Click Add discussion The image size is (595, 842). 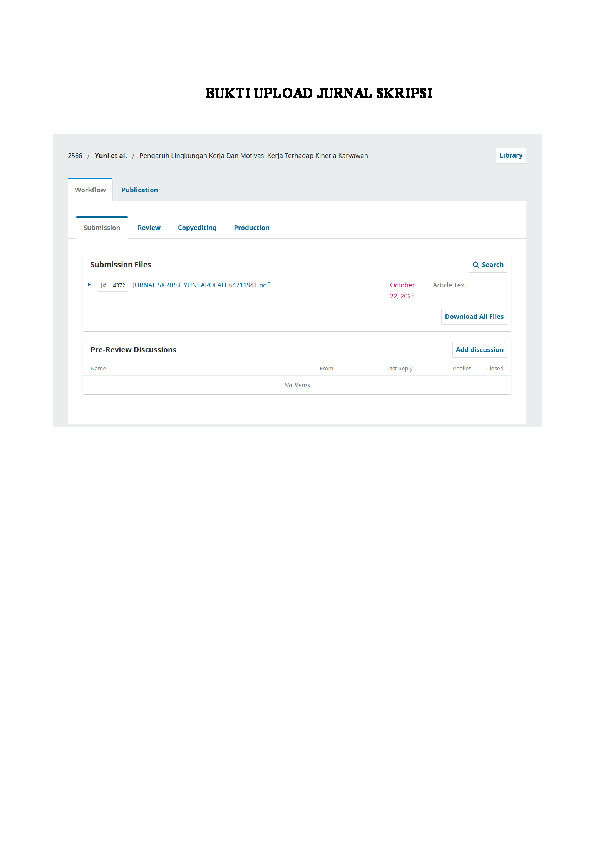click(480, 350)
